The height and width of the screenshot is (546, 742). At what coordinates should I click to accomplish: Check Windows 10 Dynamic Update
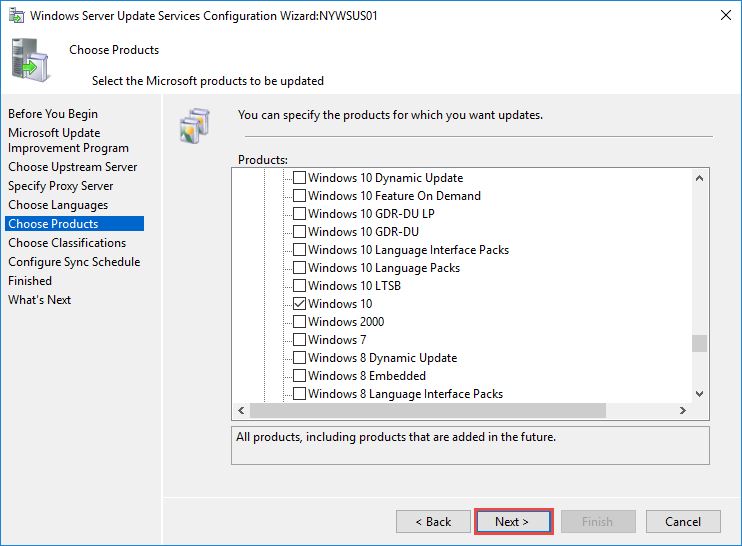point(299,178)
